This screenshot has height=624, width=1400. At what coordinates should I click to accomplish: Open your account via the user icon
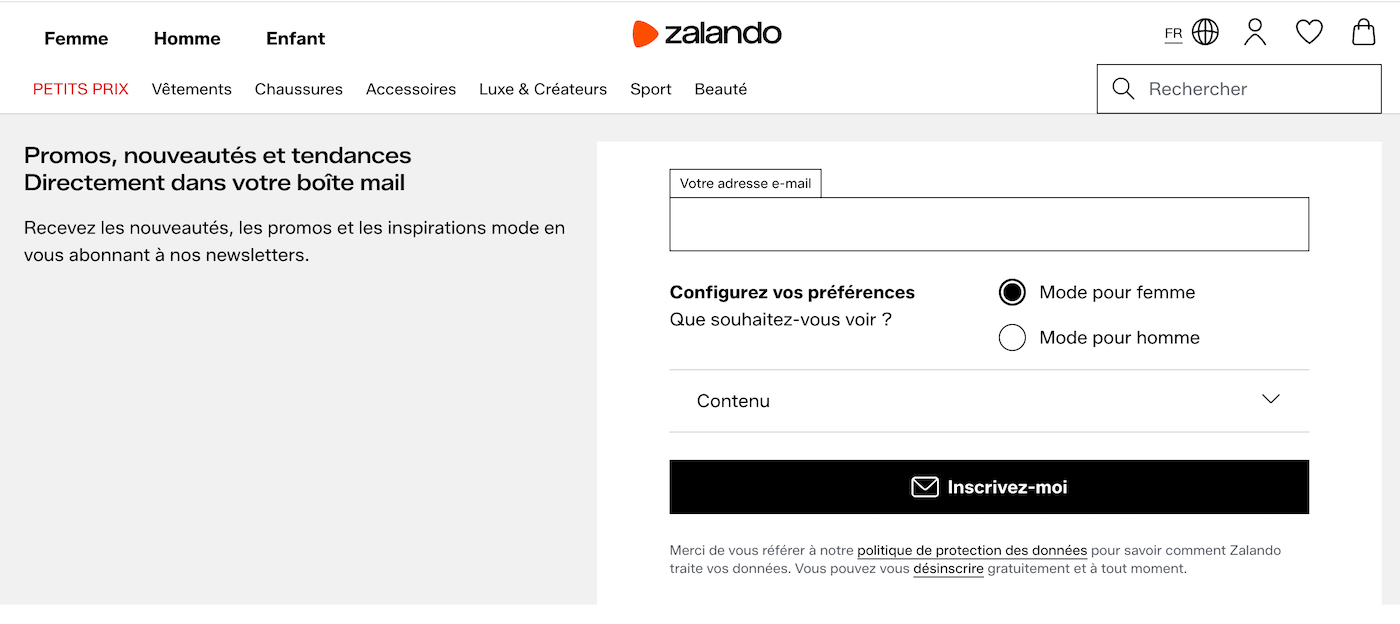coord(1255,31)
